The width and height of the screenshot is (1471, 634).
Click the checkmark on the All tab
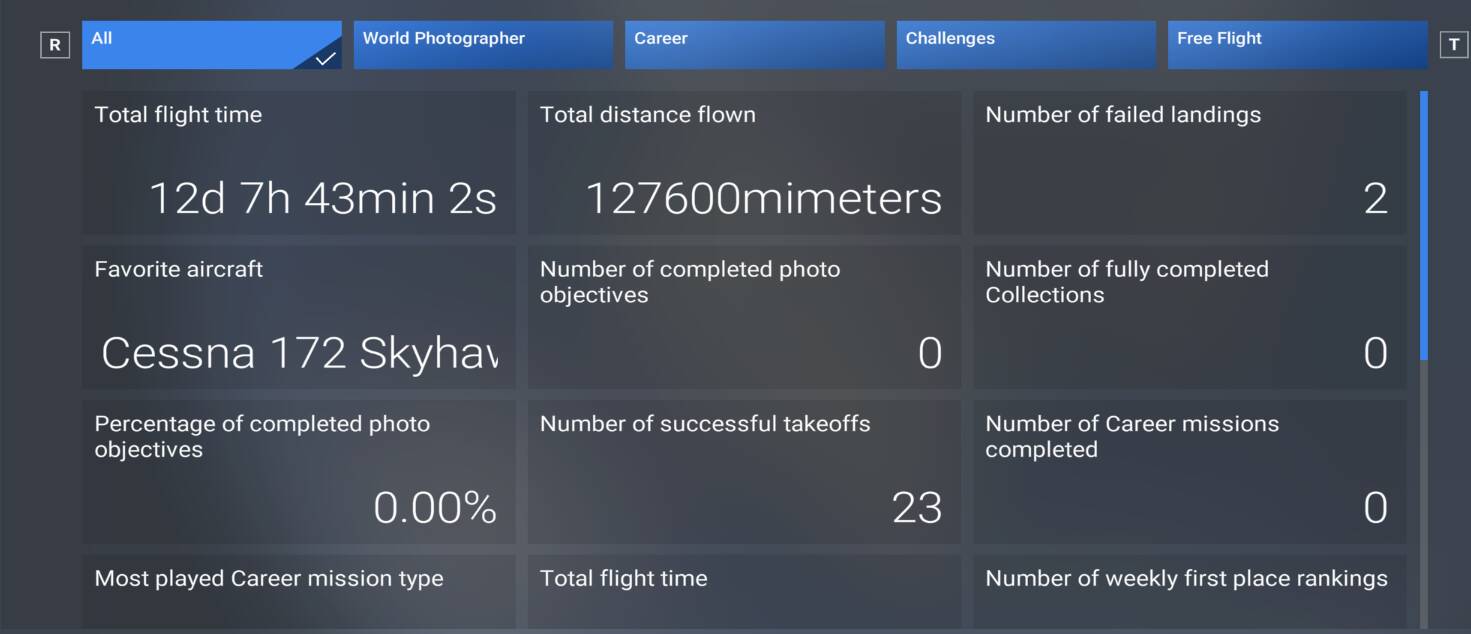point(325,59)
